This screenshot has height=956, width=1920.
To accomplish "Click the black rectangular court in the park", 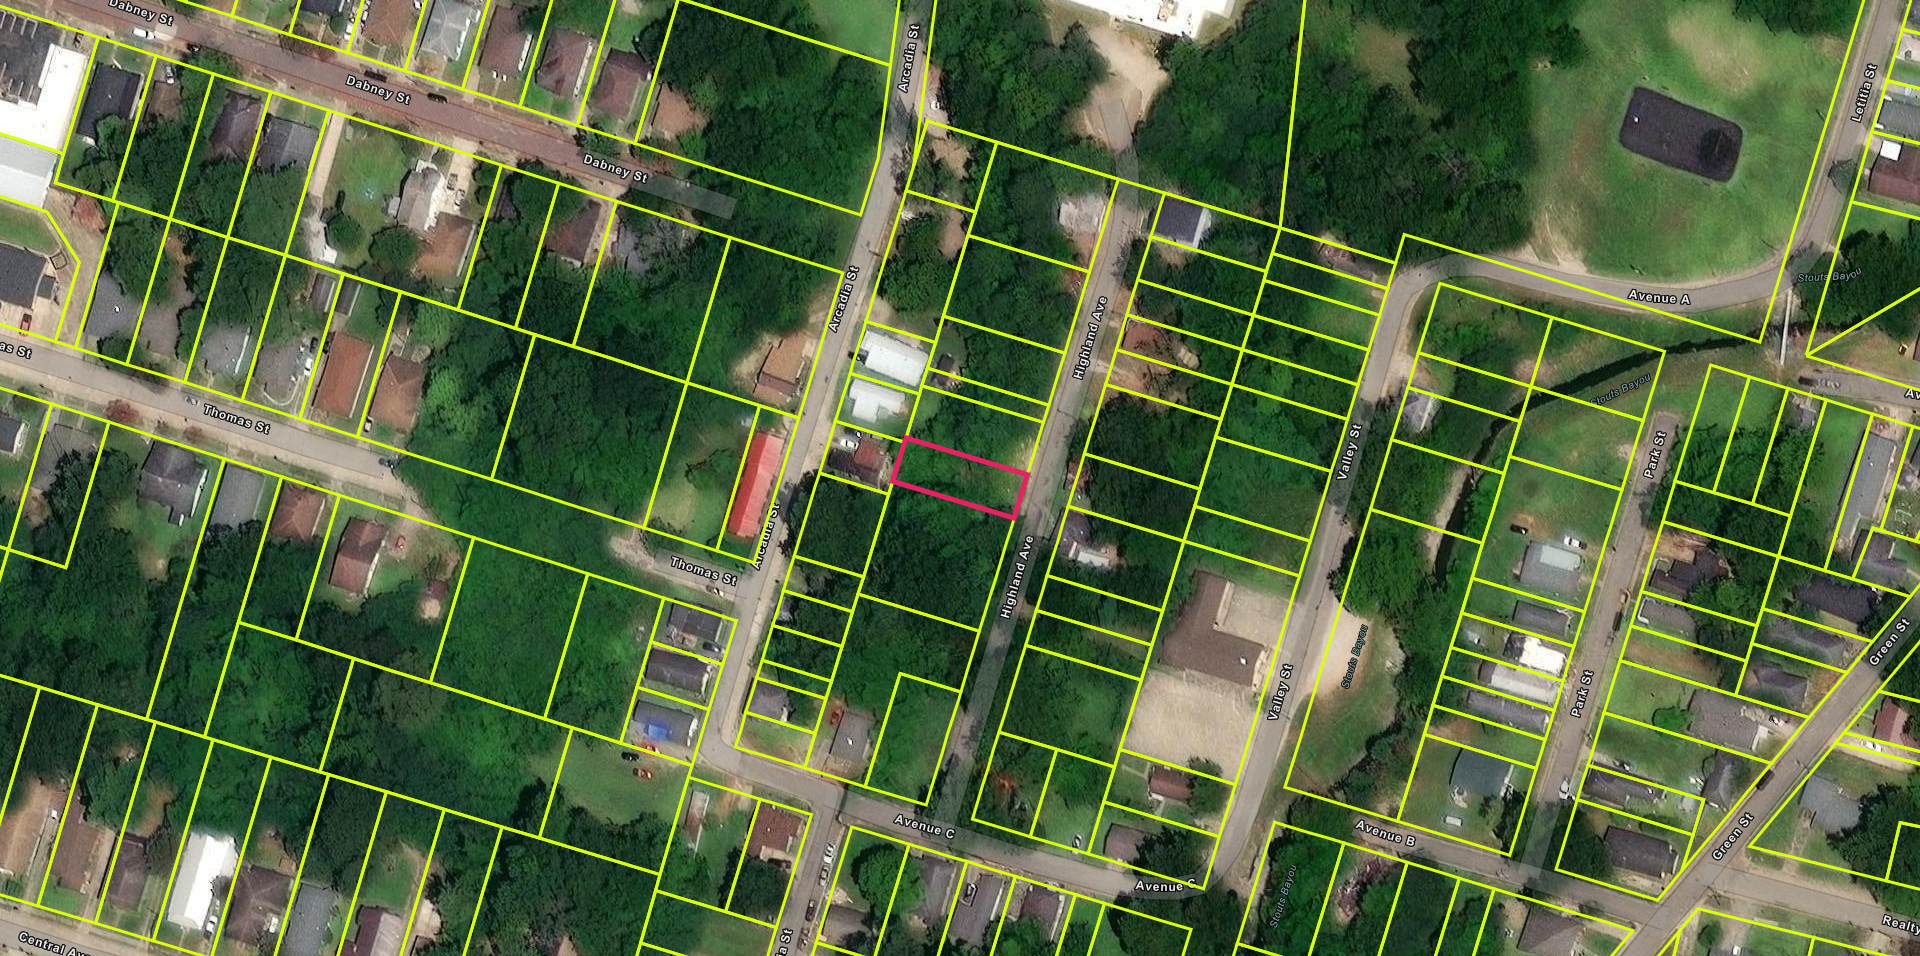I will (x=1680, y=134).
